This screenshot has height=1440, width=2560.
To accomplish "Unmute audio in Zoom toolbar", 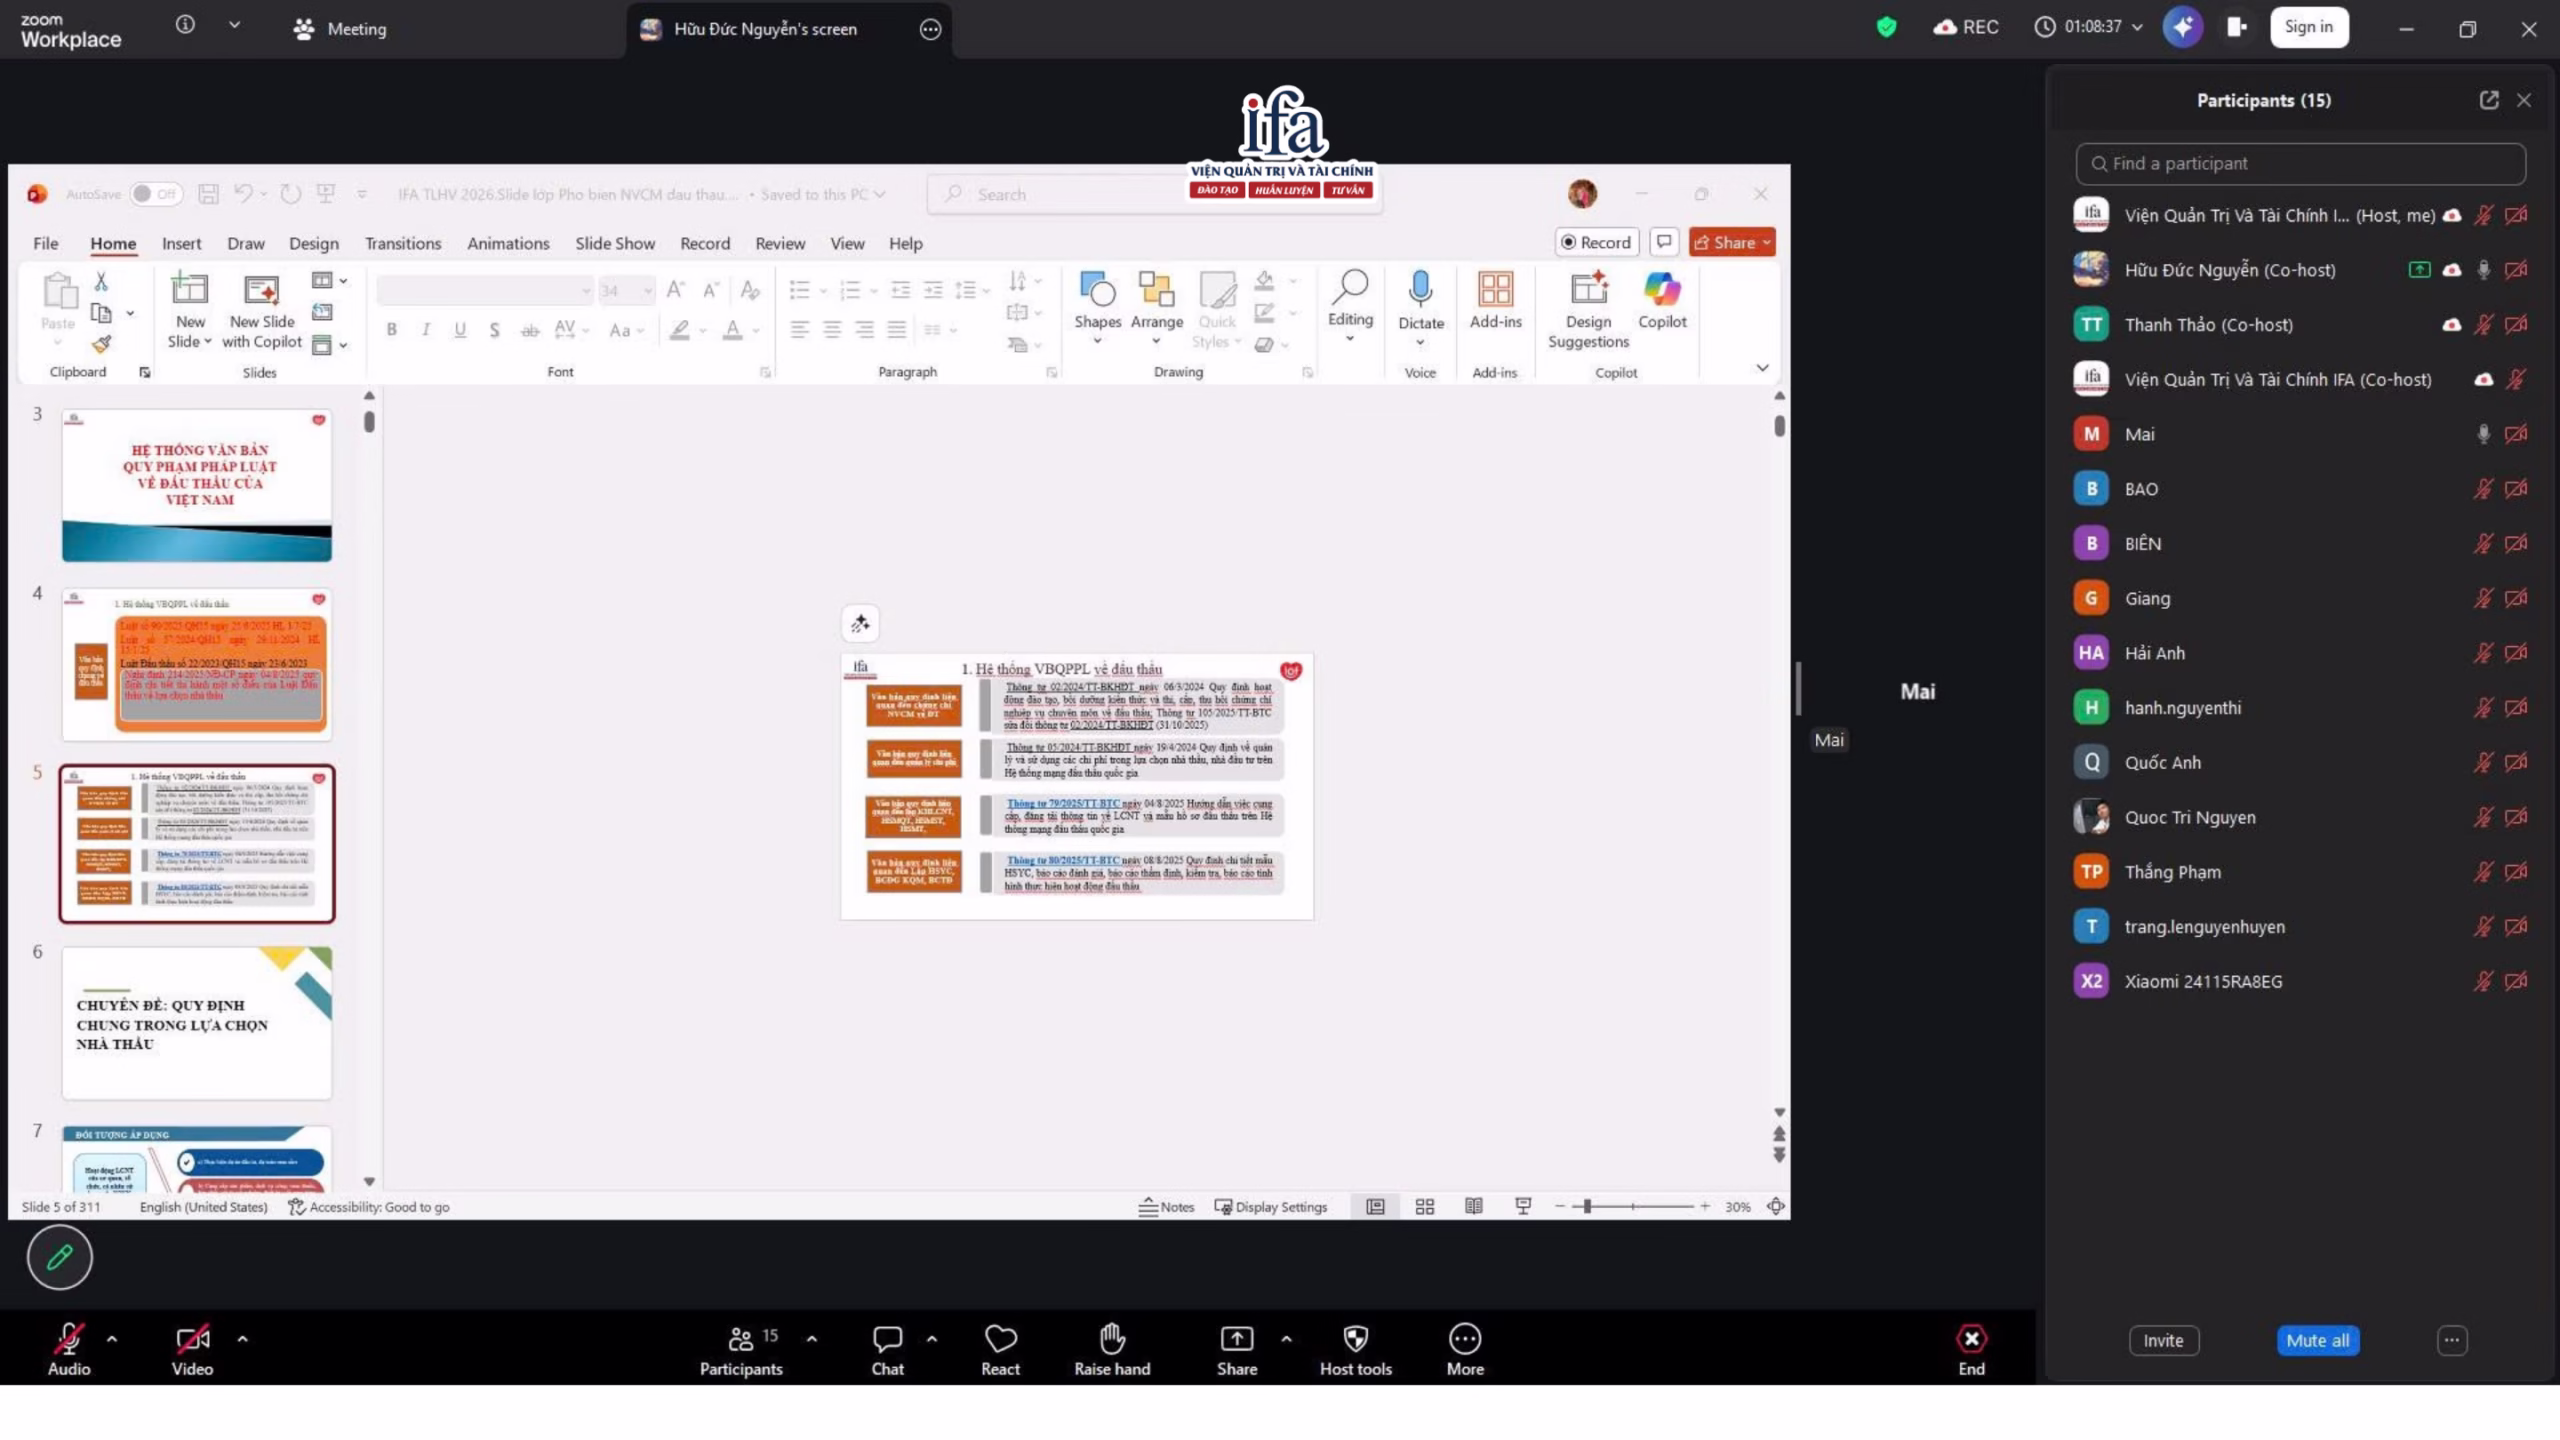I will pyautogui.click(x=68, y=1339).
